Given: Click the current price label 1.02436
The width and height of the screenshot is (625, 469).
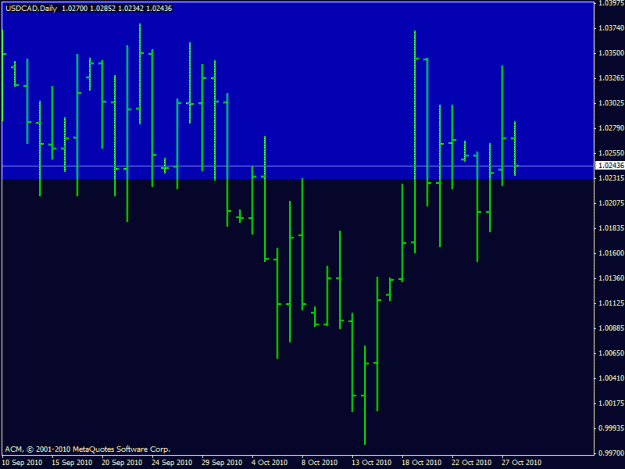Looking at the screenshot, I should 611,165.
